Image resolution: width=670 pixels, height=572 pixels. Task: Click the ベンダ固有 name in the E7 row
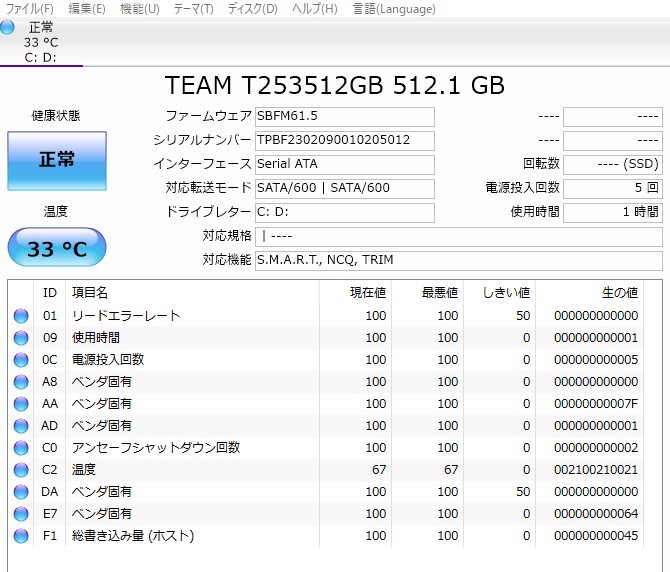pyautogui.click(x=102, y=514)
